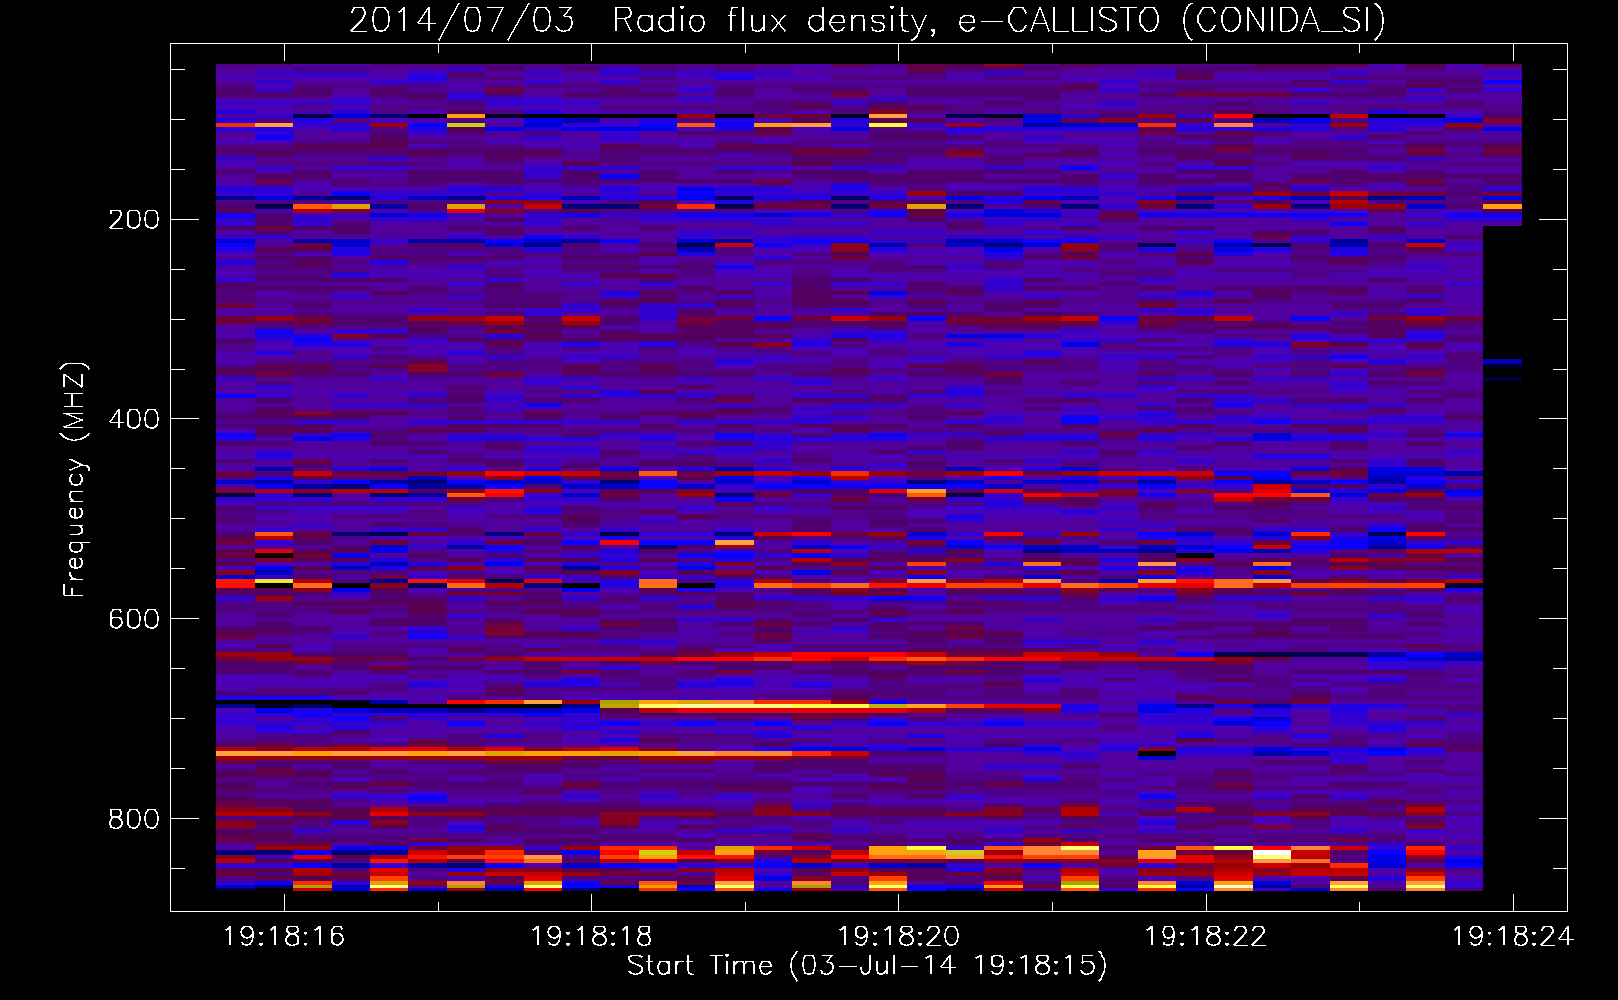
Task: Click the 400 frequency tick label
Action: pyautogui.click(x=134, y=419)
